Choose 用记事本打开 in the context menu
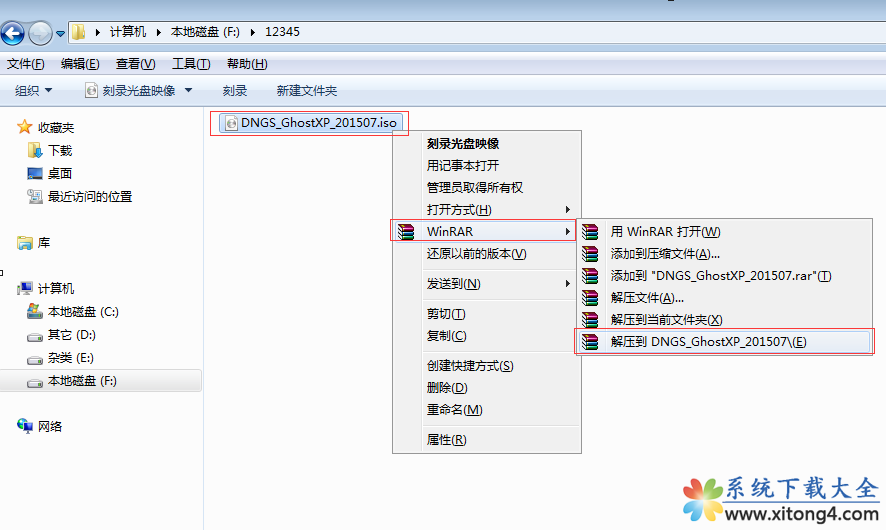886x530 pixels. (463, 166)
